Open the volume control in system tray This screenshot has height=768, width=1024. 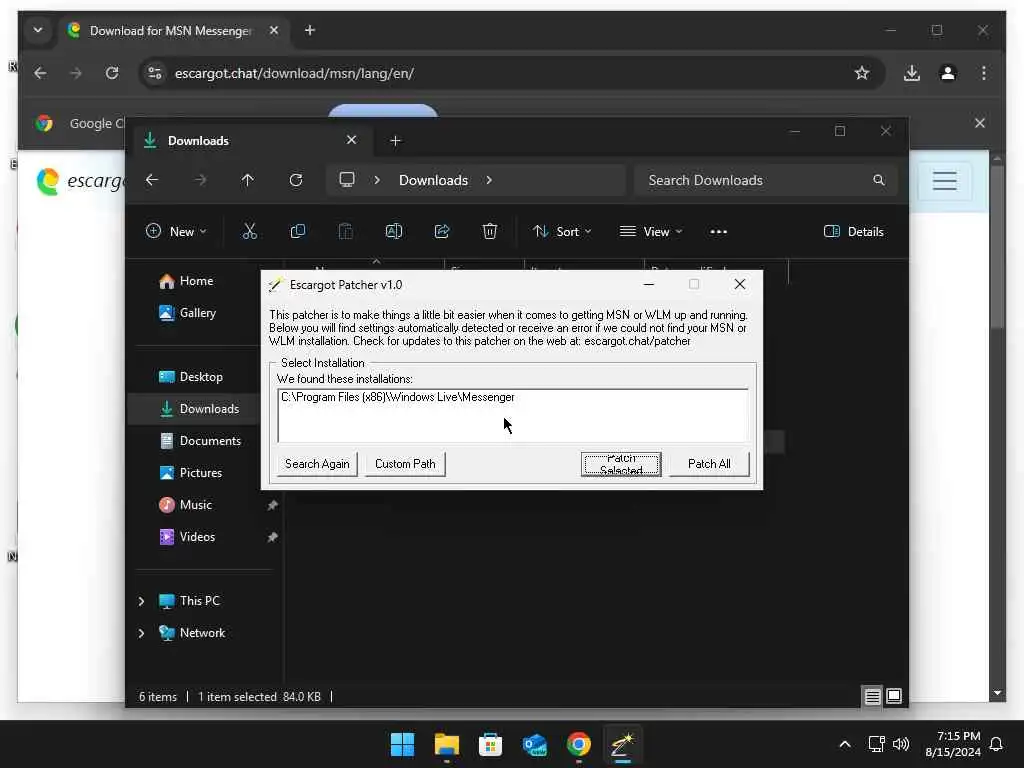(x=901, y=744)
